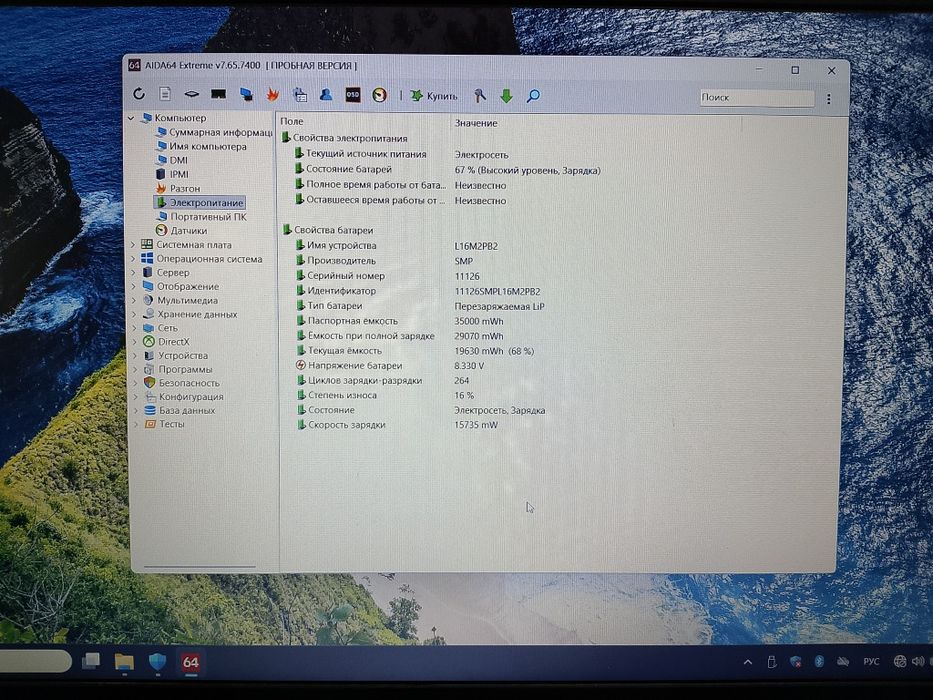Select Имя компьютера in the tree
The width and height of the screenshot is (933, 700).
(x=201, y=146)
